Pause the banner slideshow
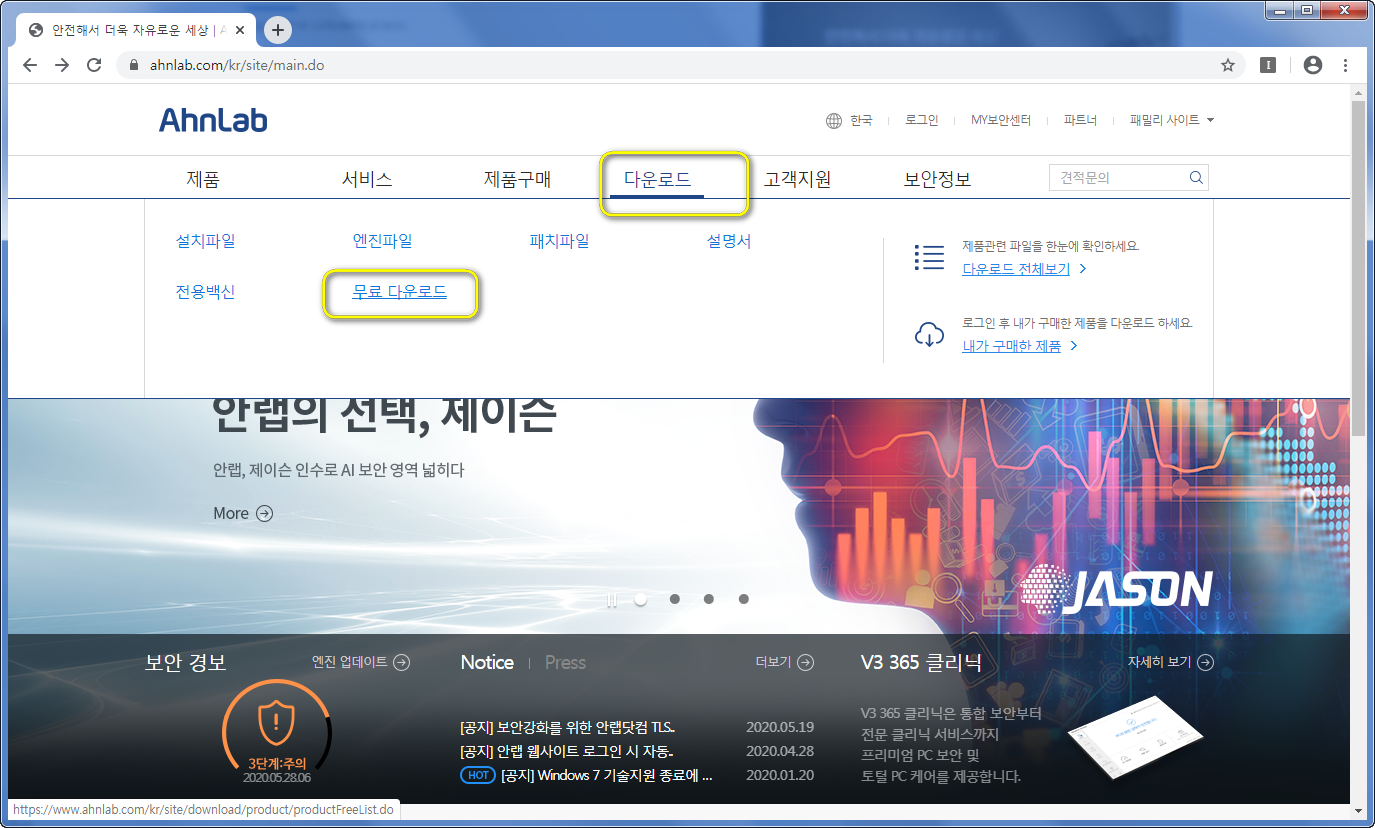 [x=612, y=600]
